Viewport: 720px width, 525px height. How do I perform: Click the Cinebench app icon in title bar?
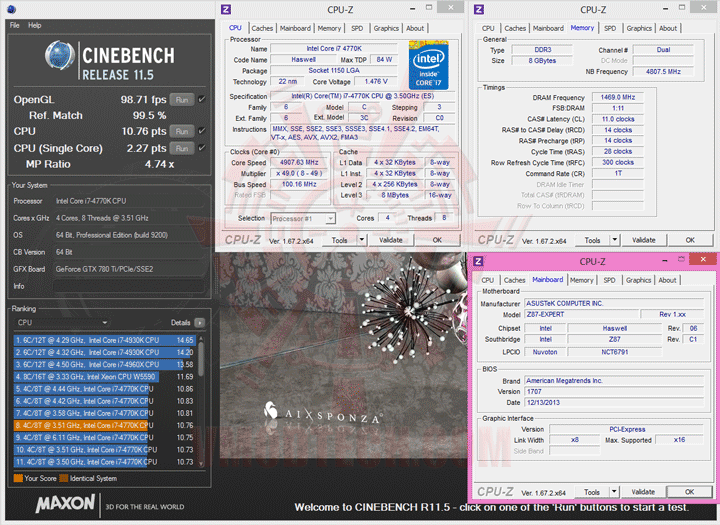[x=11, y=9]
